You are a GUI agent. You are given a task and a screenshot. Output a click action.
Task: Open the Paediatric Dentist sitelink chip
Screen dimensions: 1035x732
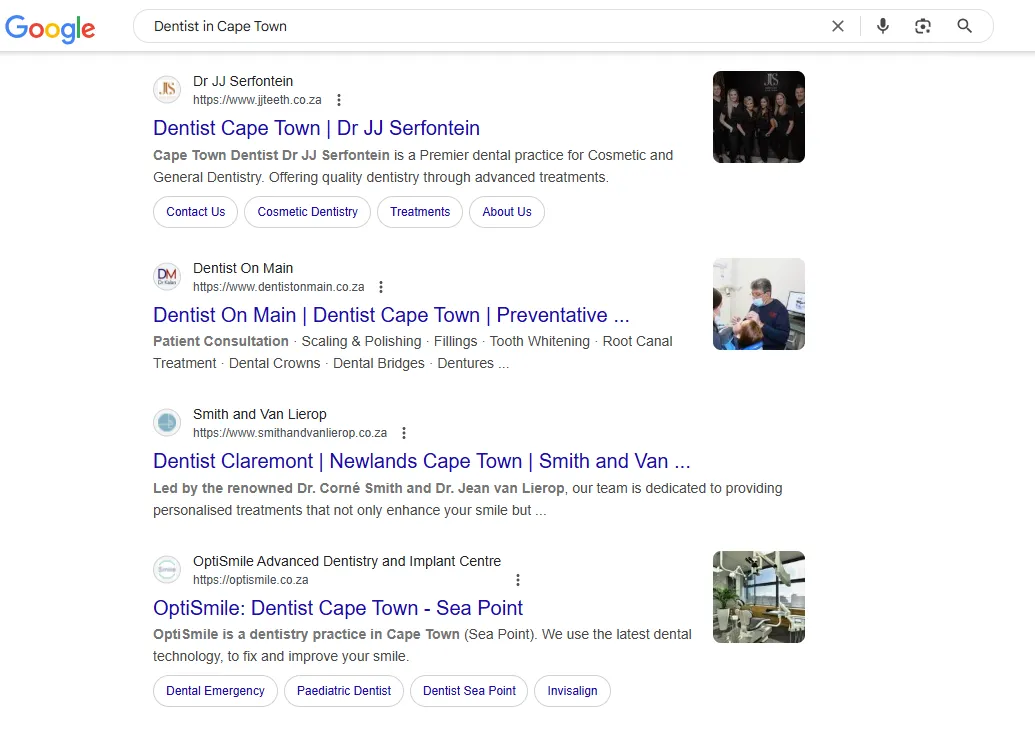[344, 691]
